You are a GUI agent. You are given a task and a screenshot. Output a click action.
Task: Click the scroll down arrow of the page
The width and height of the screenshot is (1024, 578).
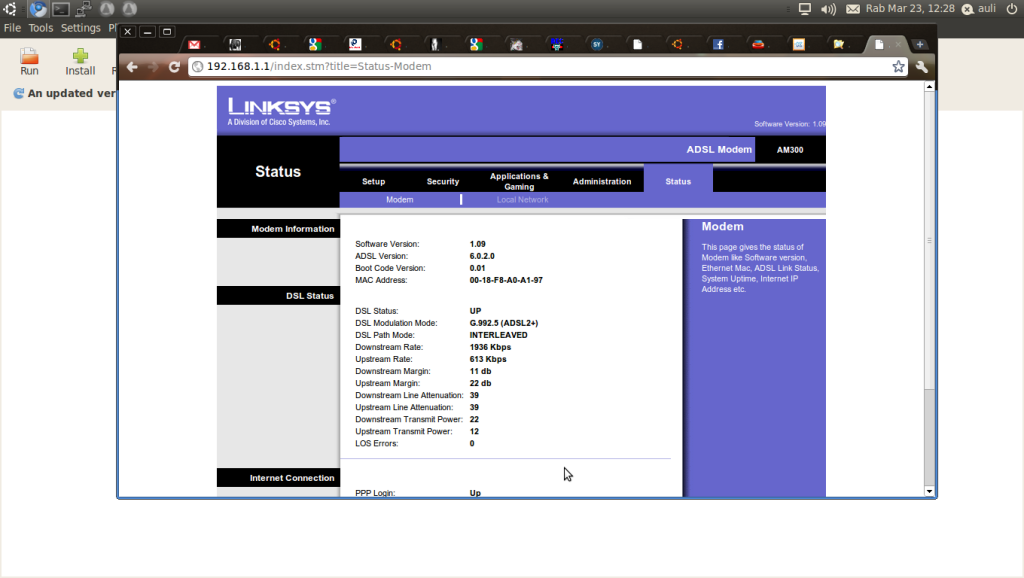tap(929, 491)
